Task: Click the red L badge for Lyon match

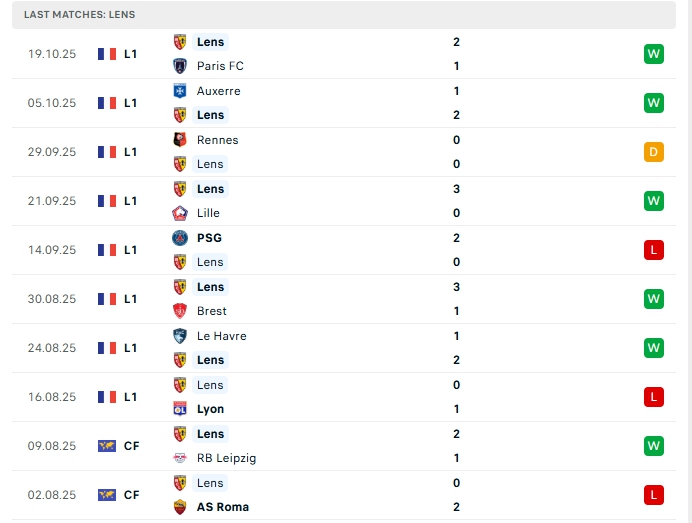Action: coord(654,397)
